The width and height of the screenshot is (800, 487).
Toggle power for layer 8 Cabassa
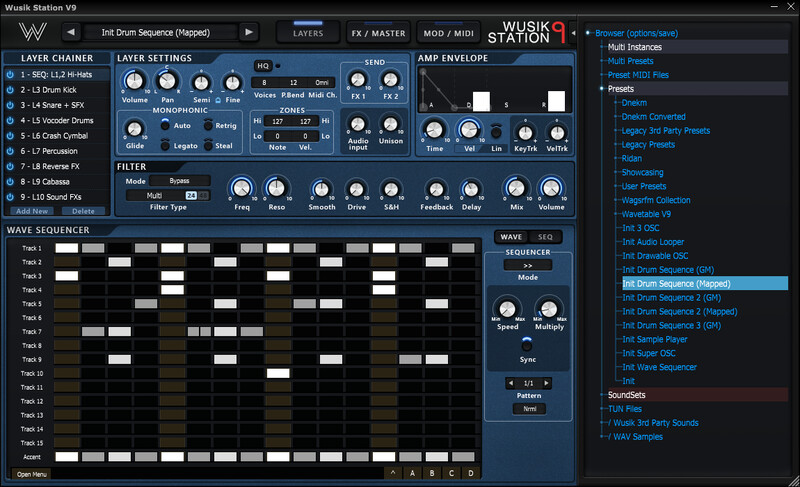[x=10, y=182]
